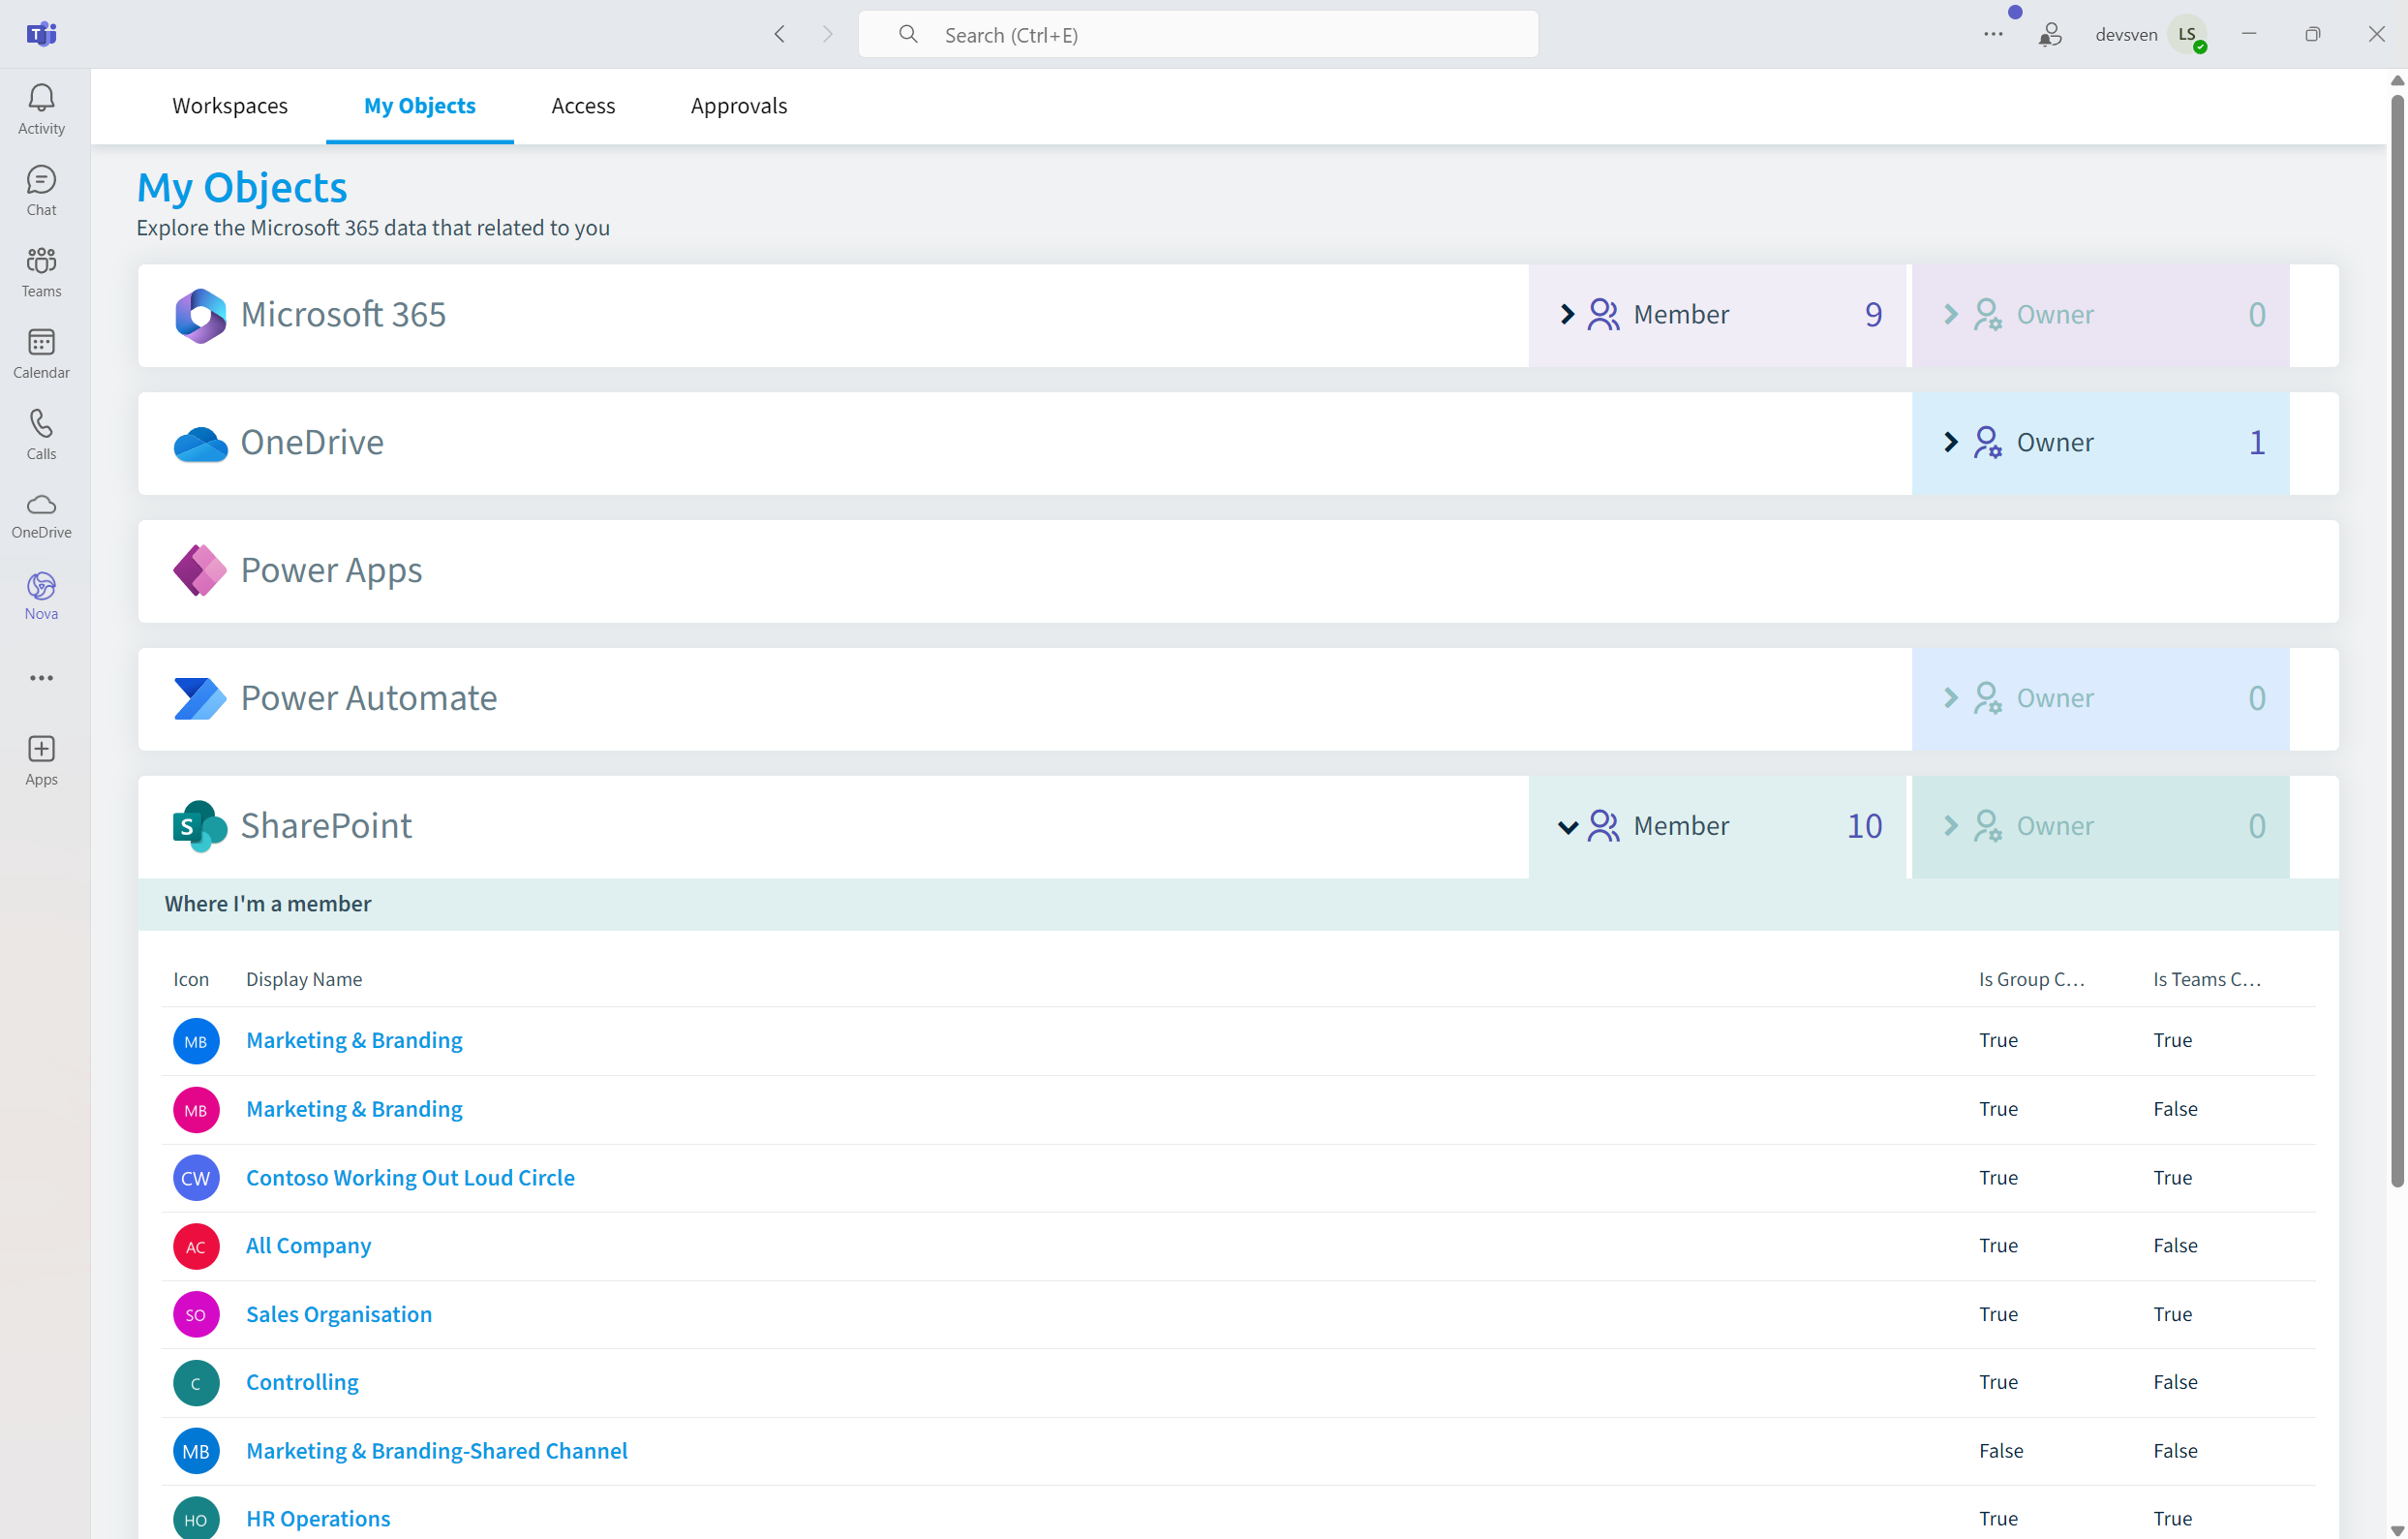Go back with the navigation arrow
This screenshot has width=2408, height=1539.
780,34
